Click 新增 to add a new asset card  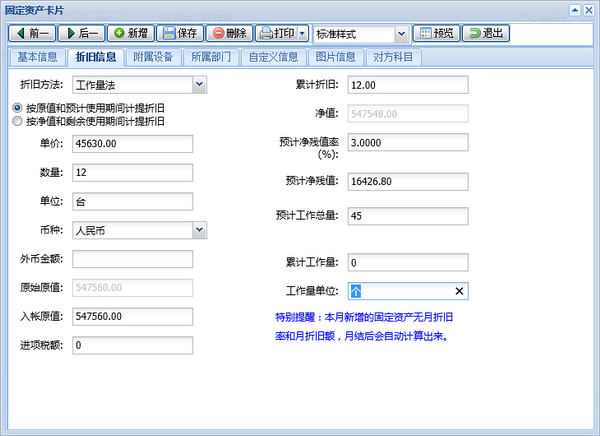click(131, 33)
